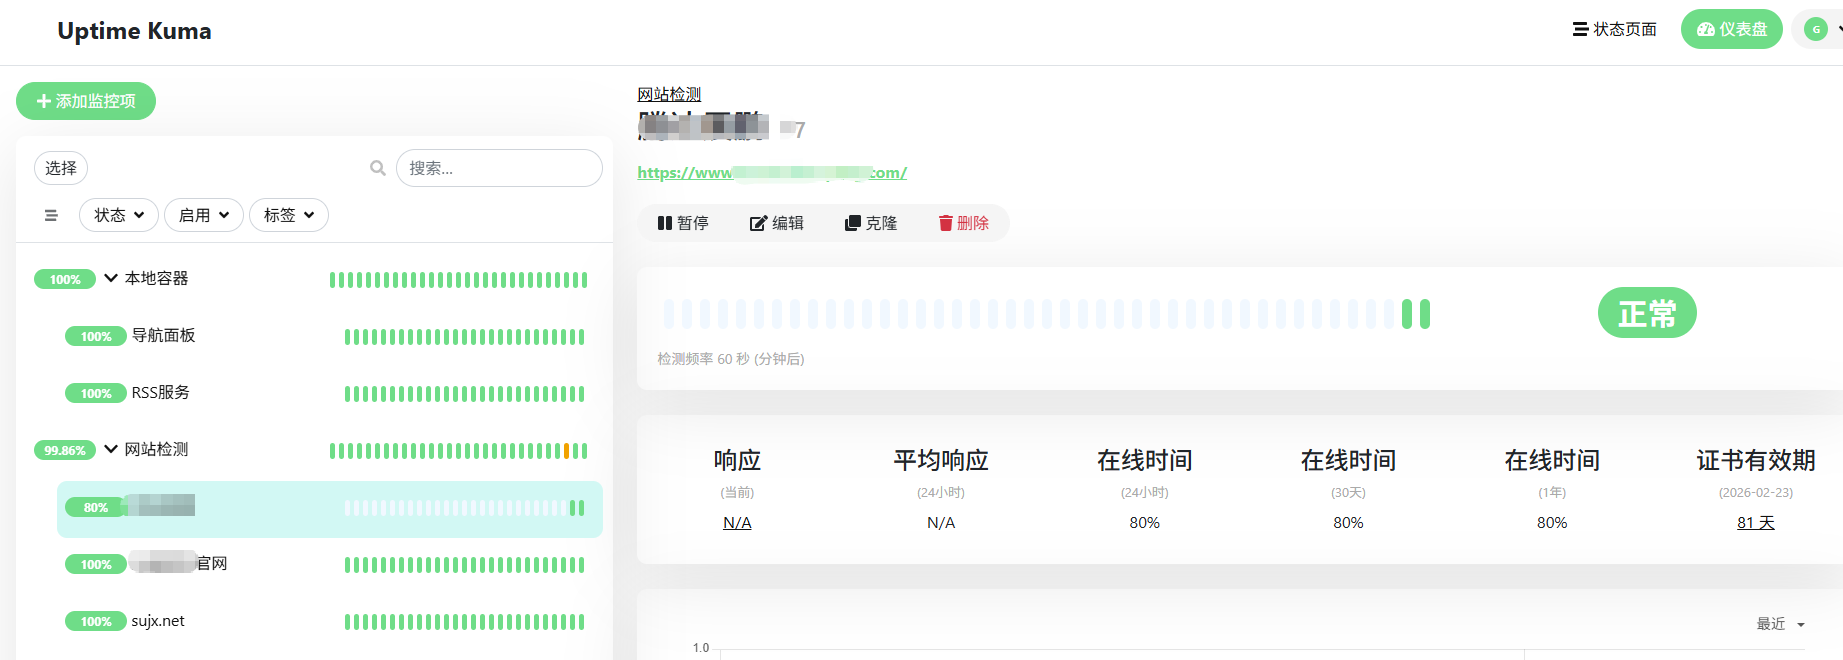
Task: Collapse the 网站检测 group chevron
Action: [x=111, y=449]
